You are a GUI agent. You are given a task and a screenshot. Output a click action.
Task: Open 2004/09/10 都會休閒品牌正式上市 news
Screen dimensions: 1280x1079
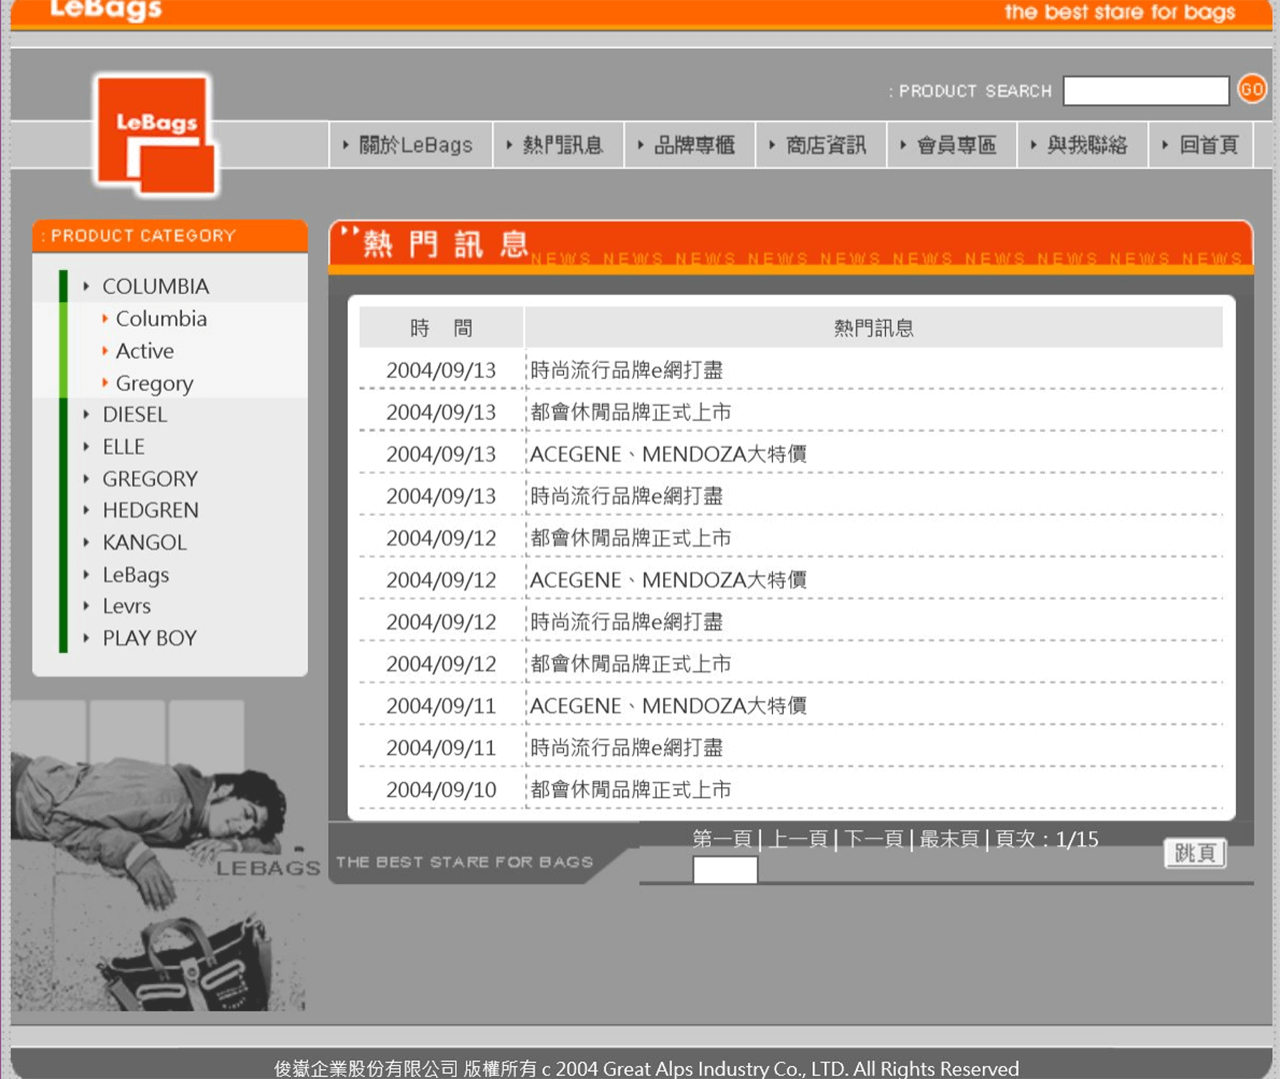coord(631,790)
